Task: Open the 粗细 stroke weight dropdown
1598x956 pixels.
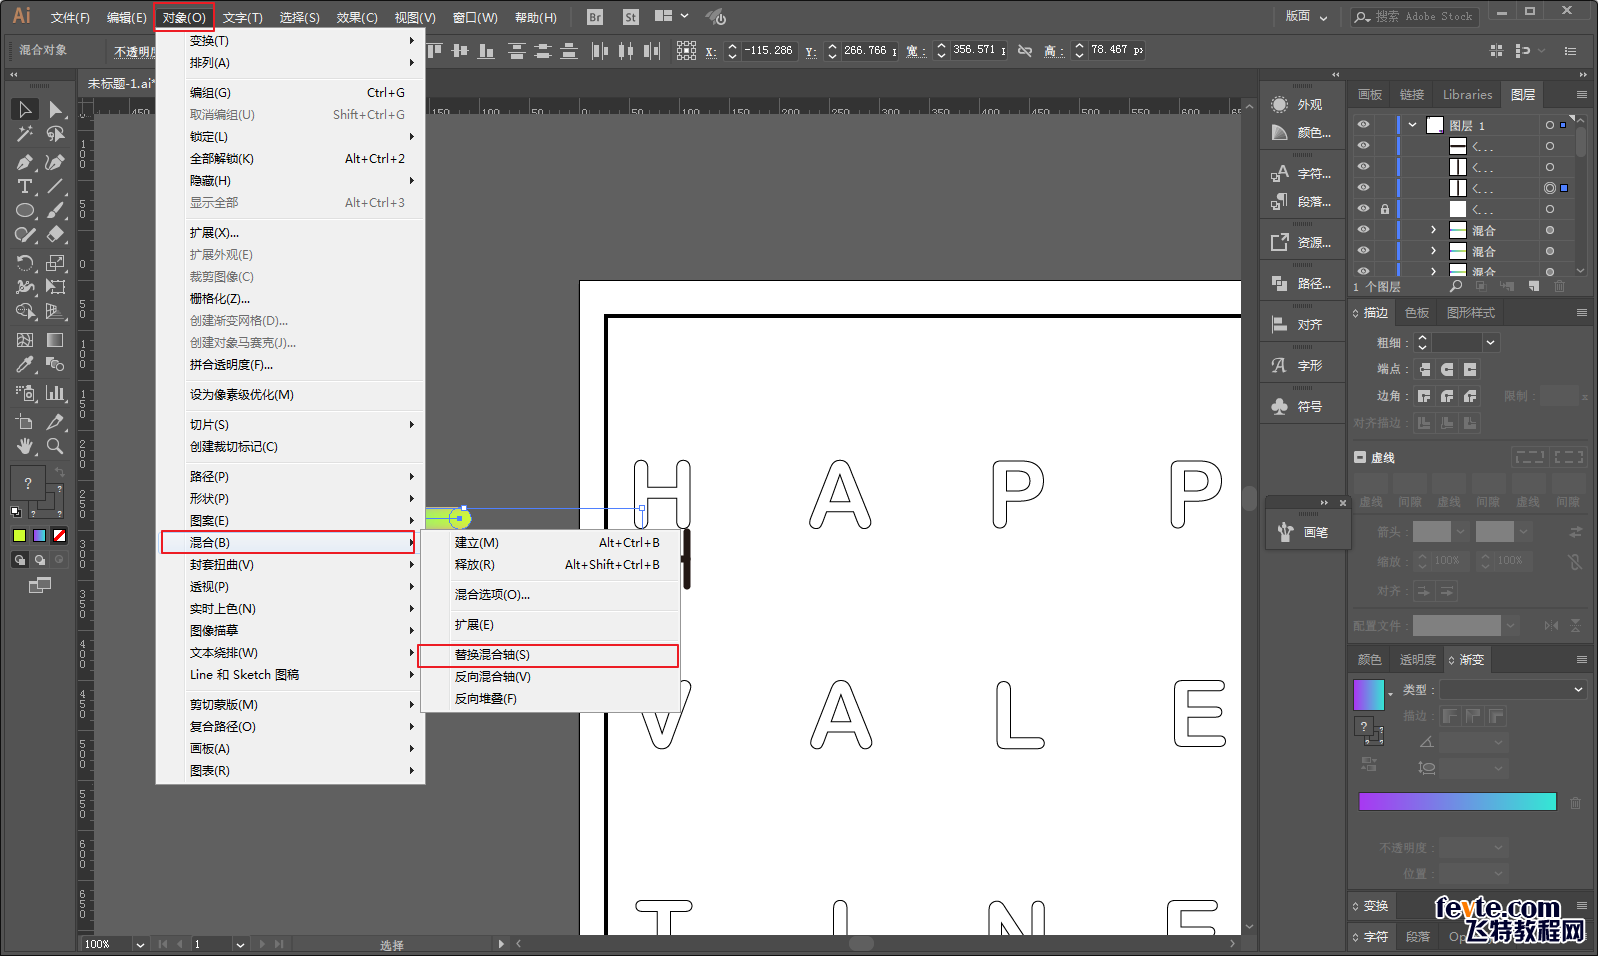Action: pyautogui.click(x=1491, y=342)
